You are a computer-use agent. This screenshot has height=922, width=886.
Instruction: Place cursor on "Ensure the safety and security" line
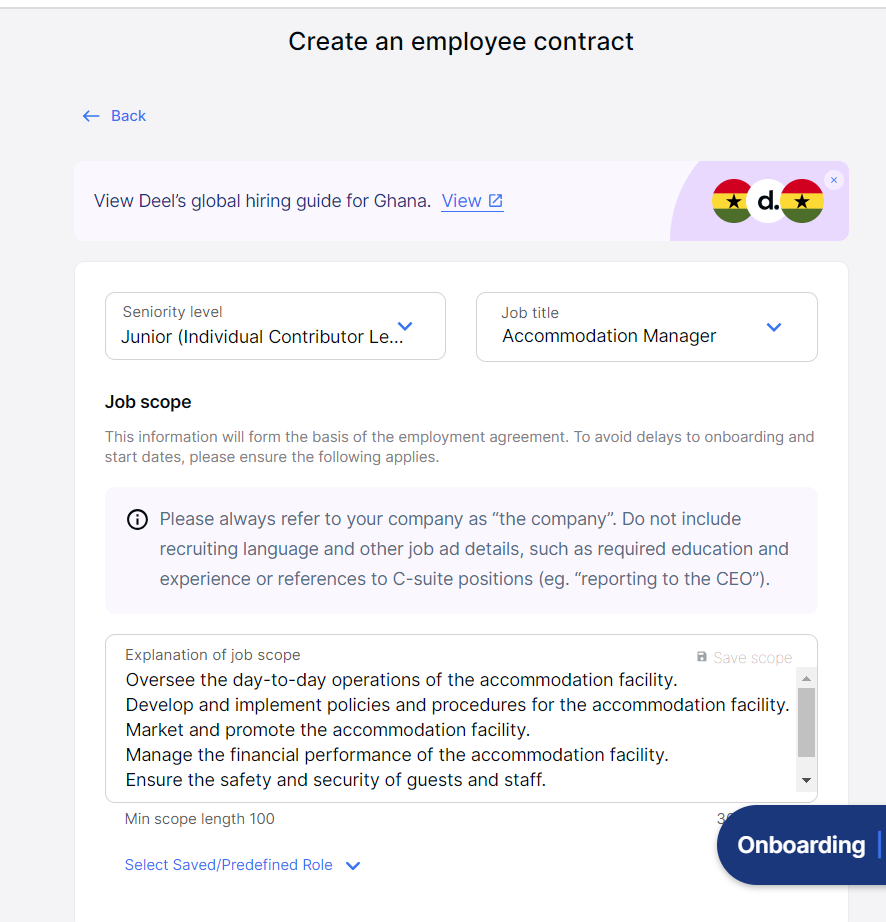point(335,780)
